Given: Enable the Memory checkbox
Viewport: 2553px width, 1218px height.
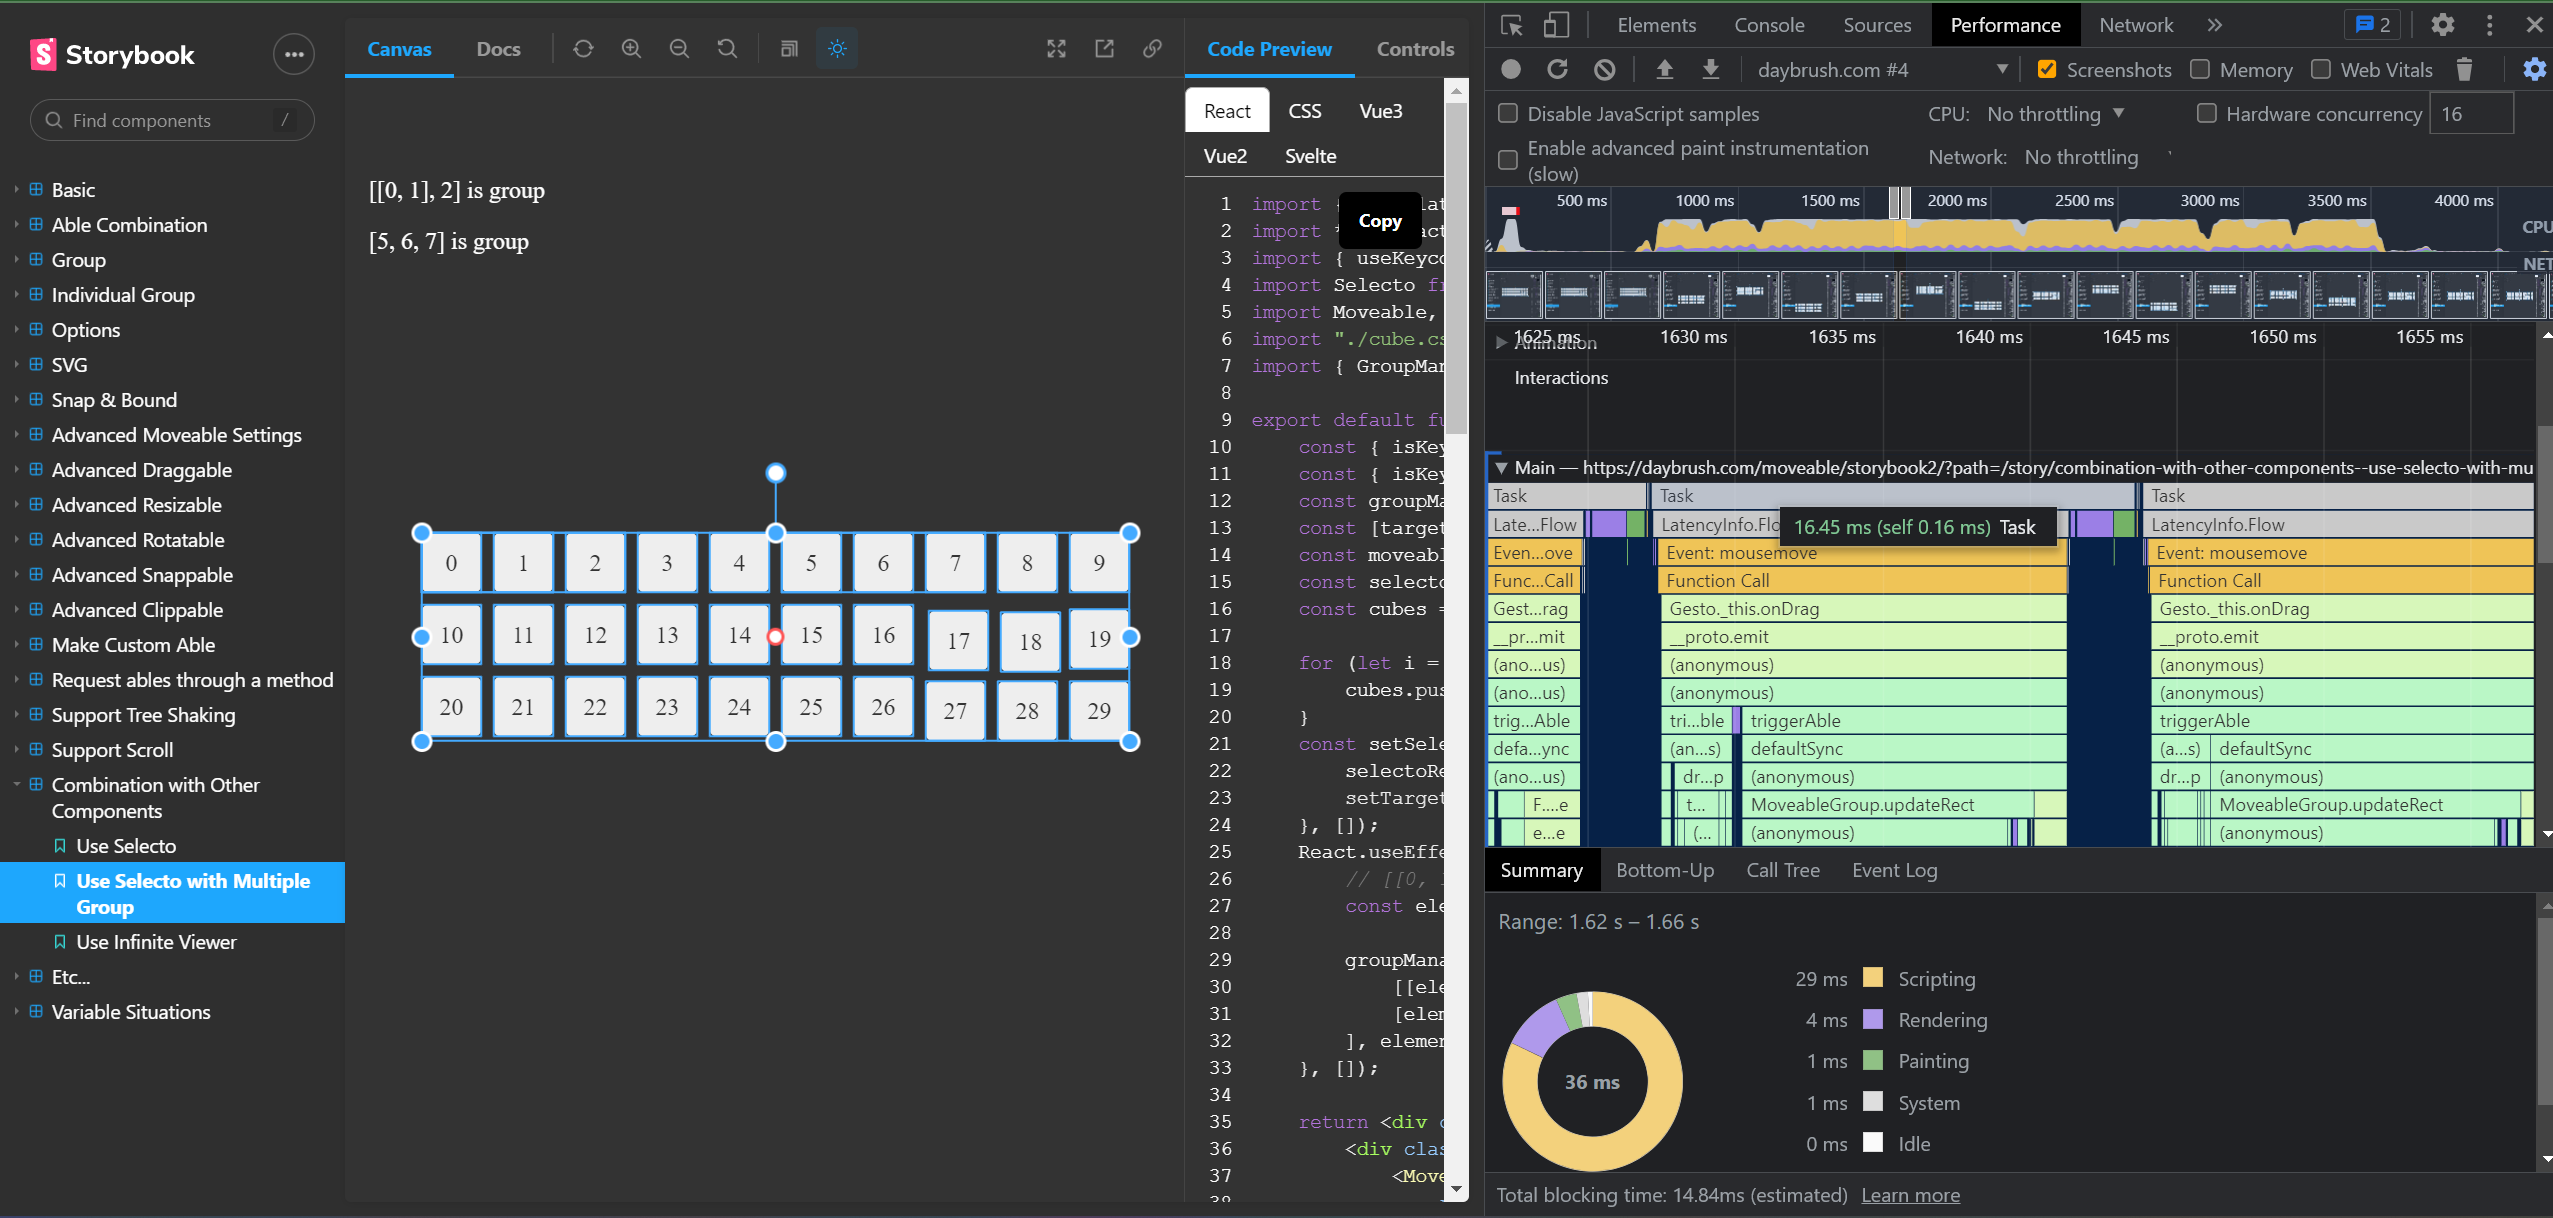Looking at the screenshot, I should 2202,69.
